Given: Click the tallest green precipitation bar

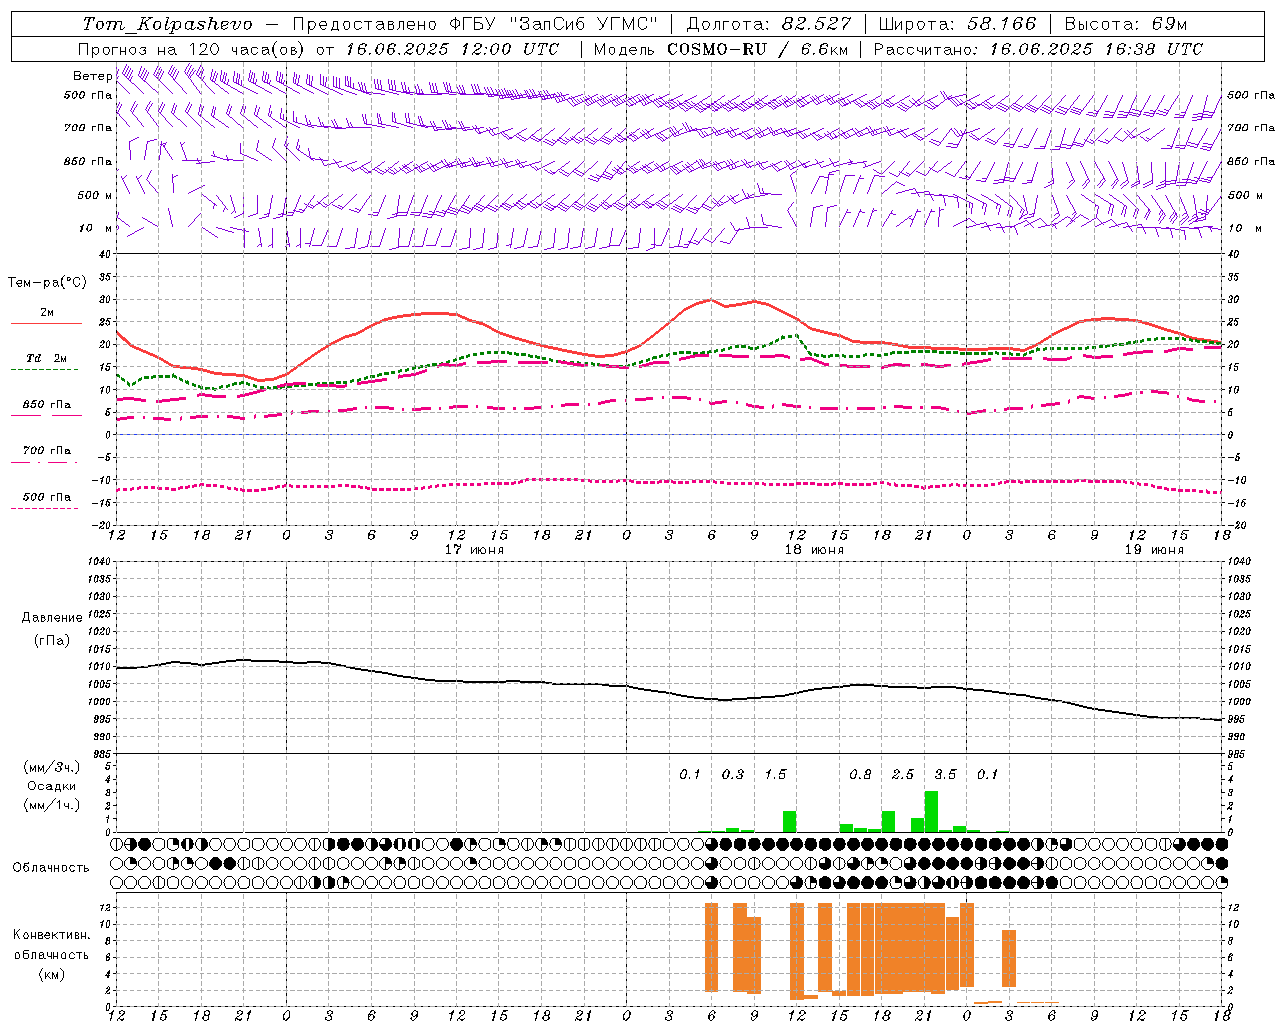Looking at the screenshot, I should click(931, 811).
